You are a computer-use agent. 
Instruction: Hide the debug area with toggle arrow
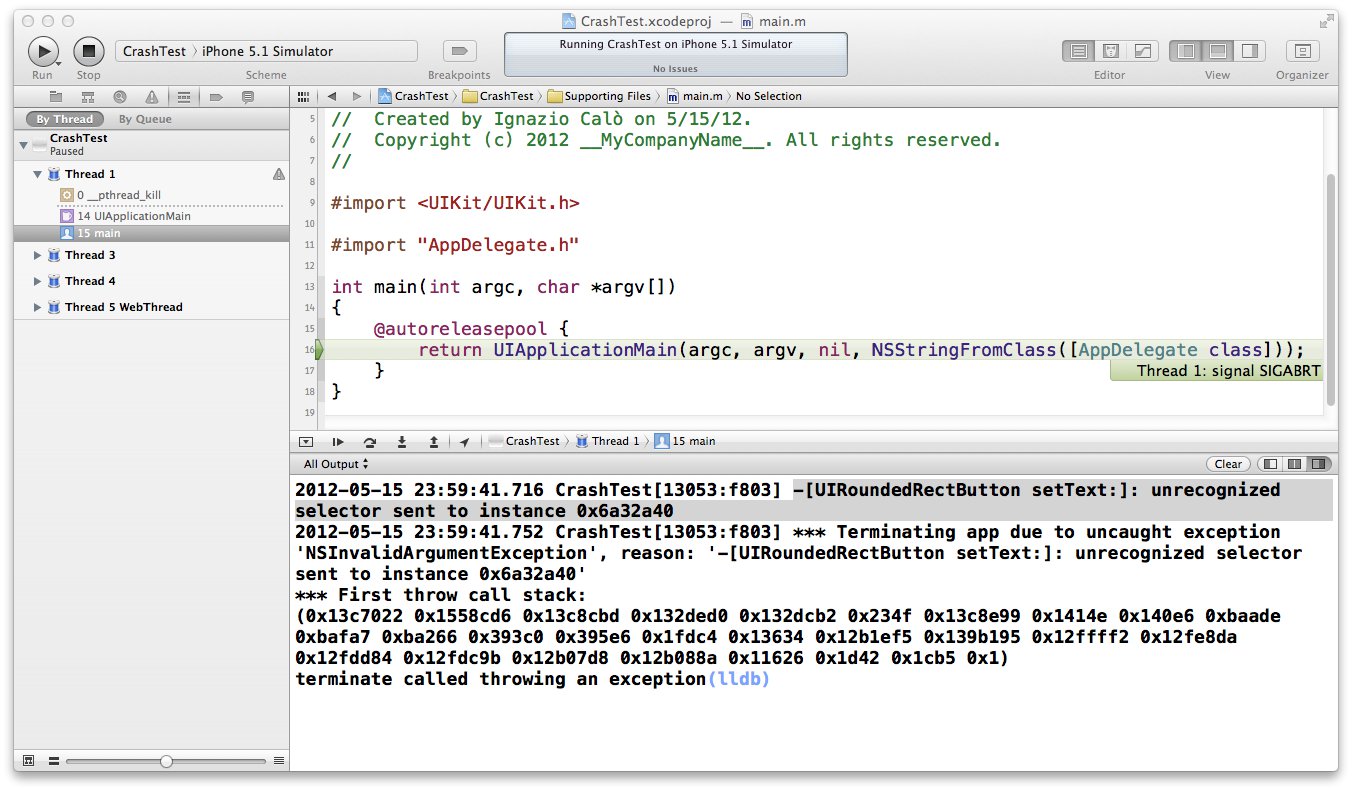(x=306, y=441)
